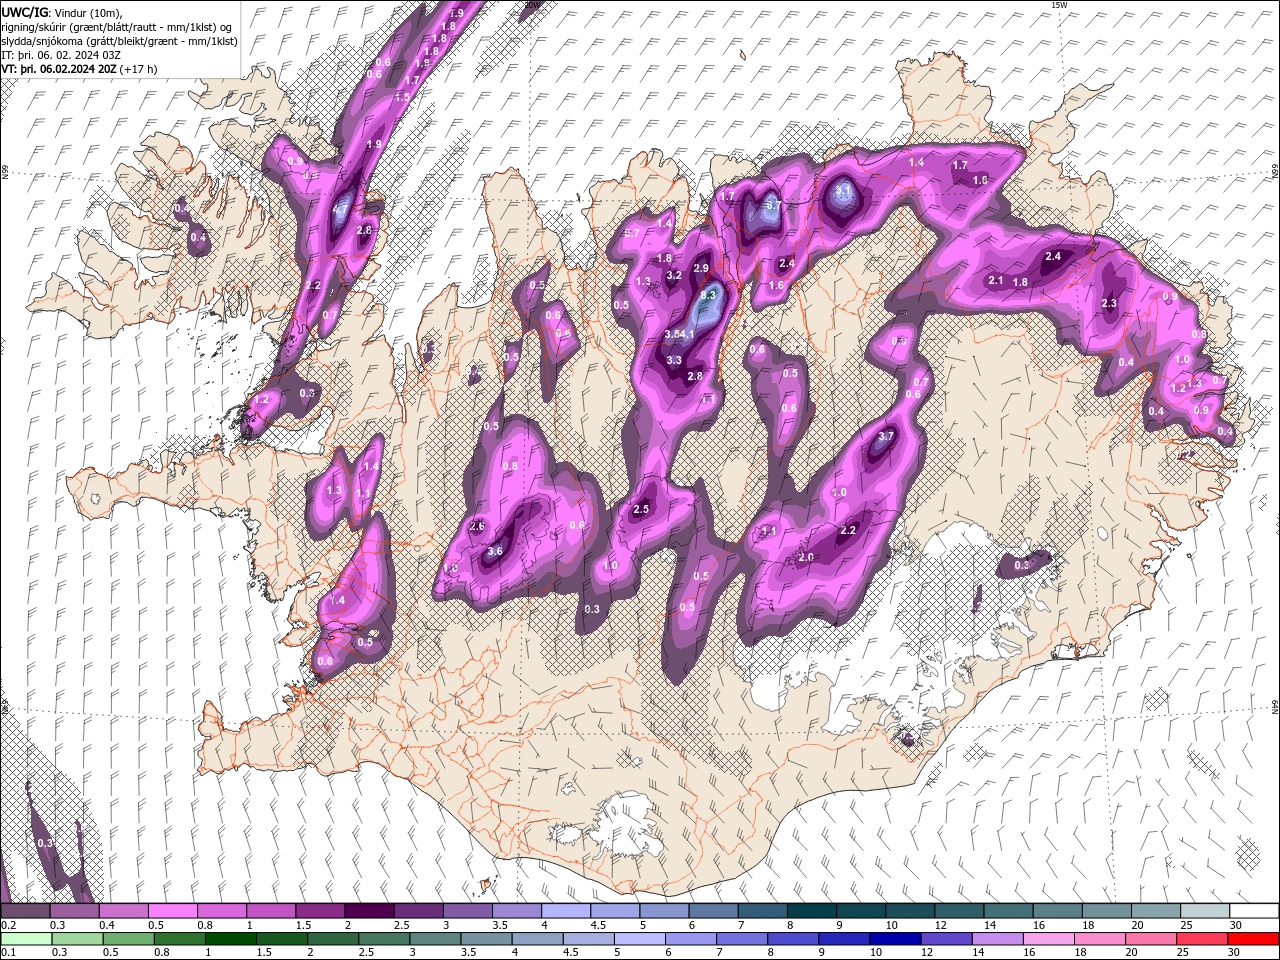Click the 2.0 snowfall value on map
The image size is (1280, 960).
click(806, 557)
